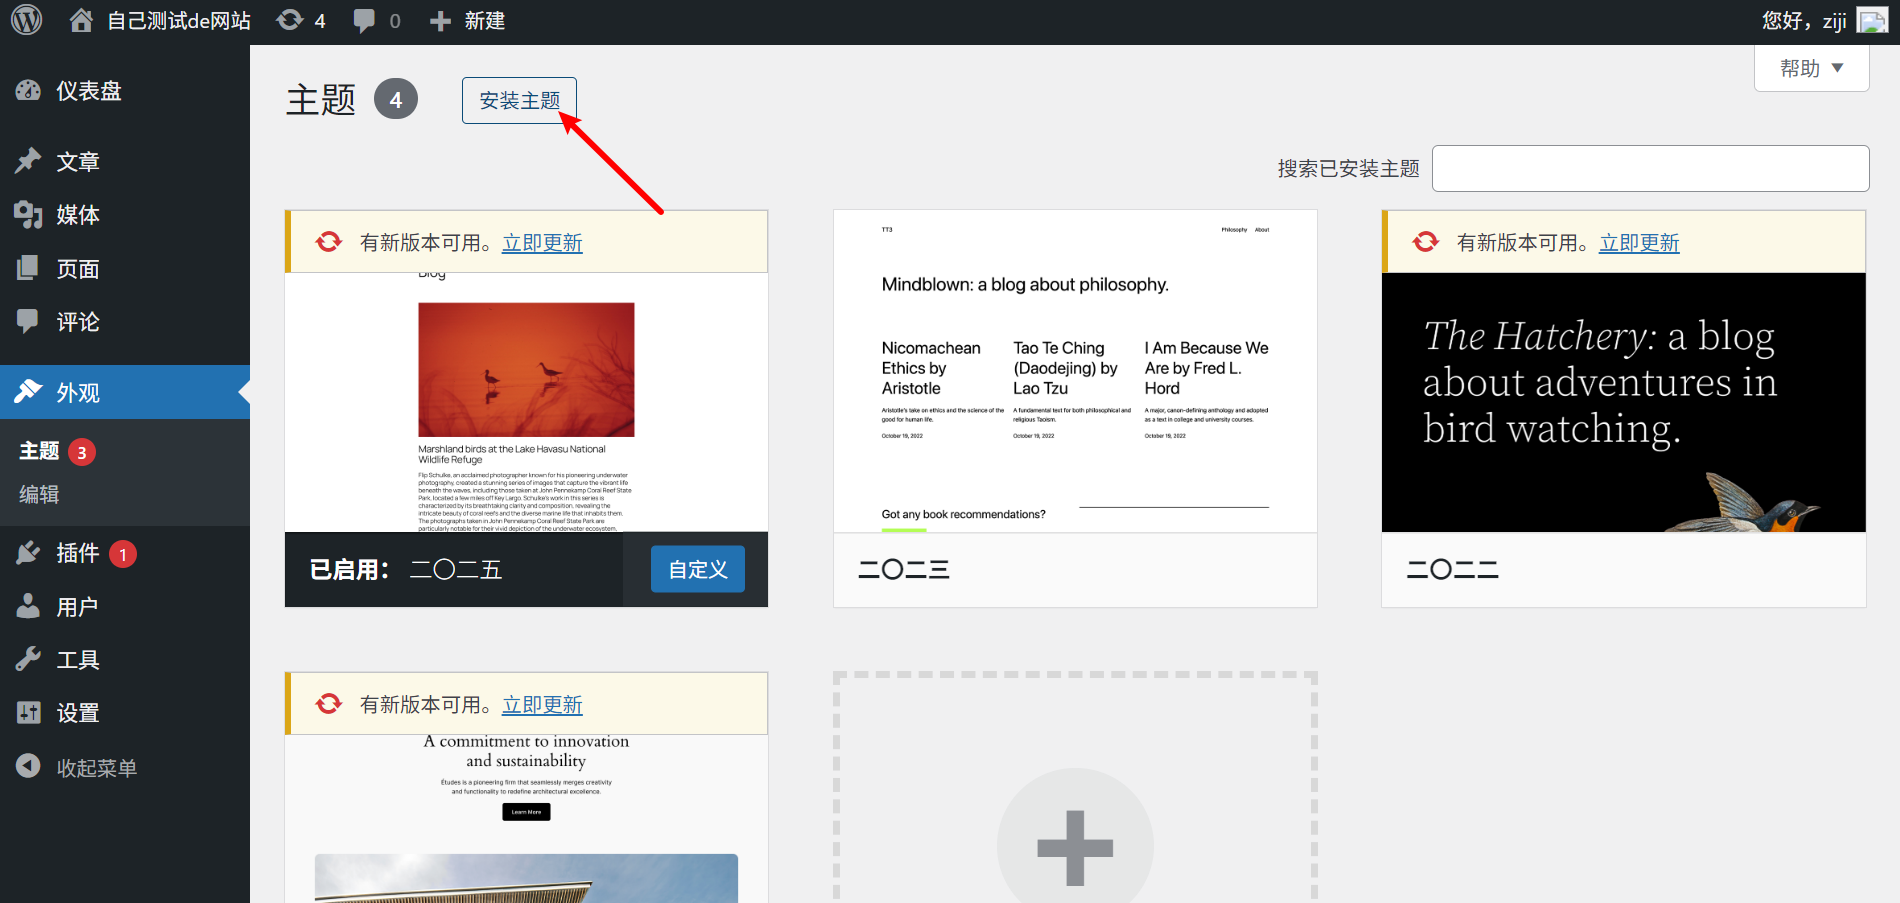1900x903 pixels.
Task: Open the Études innovation theme screenshot
Action: point(526,819)
